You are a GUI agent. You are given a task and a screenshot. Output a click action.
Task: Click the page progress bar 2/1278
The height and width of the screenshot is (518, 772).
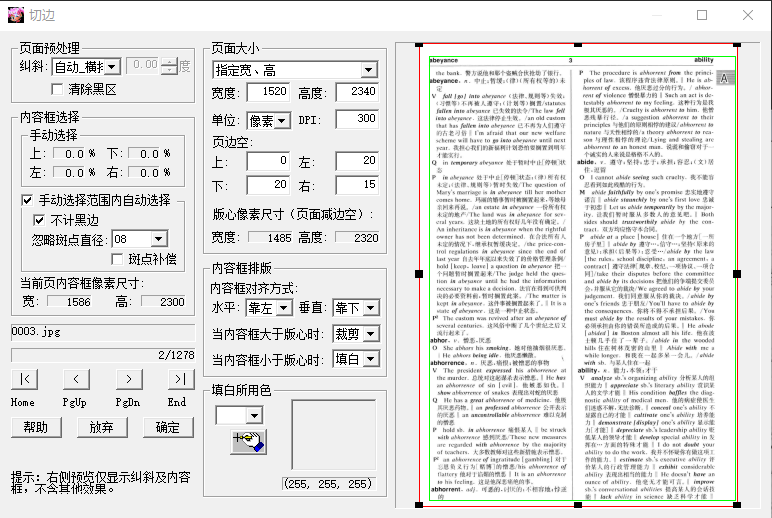[x=103, y=355]
